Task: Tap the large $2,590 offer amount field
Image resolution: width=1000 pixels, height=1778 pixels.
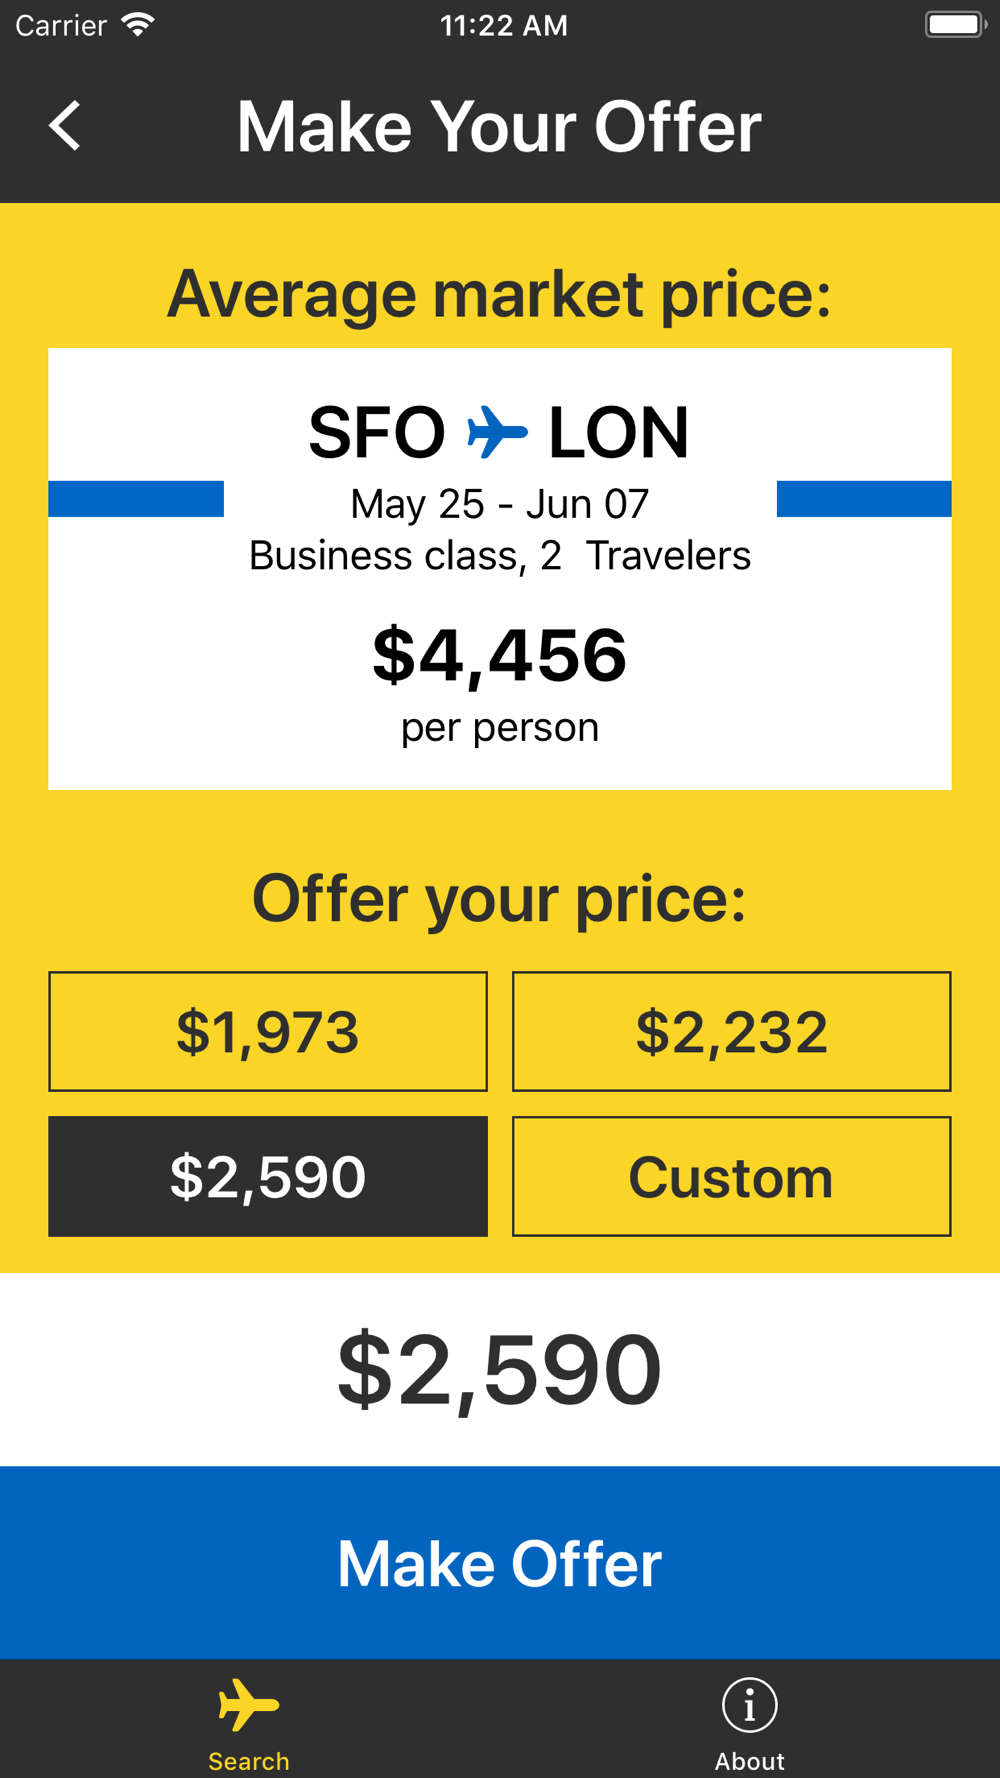Action: click(x=499, y=1369)
